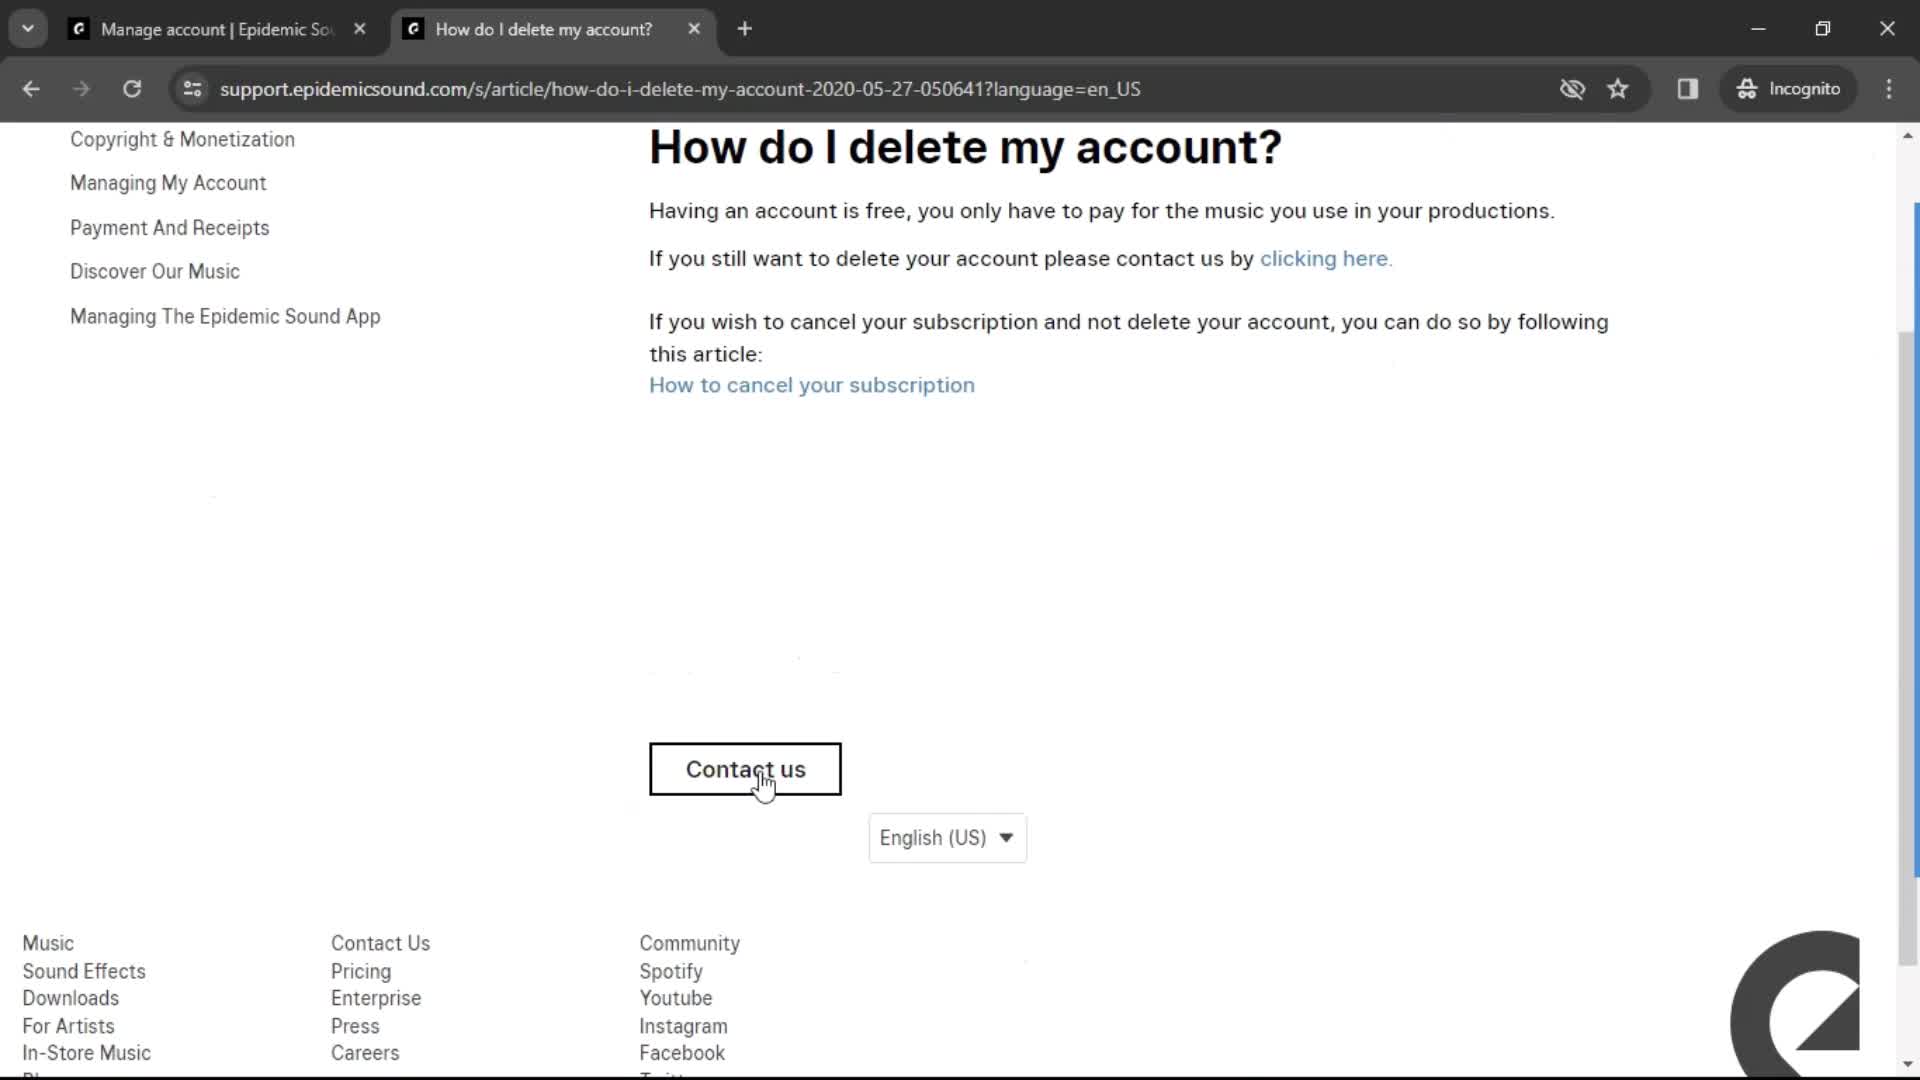Open Instagram footer link
The image size is (1920, 1080).
click(x=684, y=1026)
